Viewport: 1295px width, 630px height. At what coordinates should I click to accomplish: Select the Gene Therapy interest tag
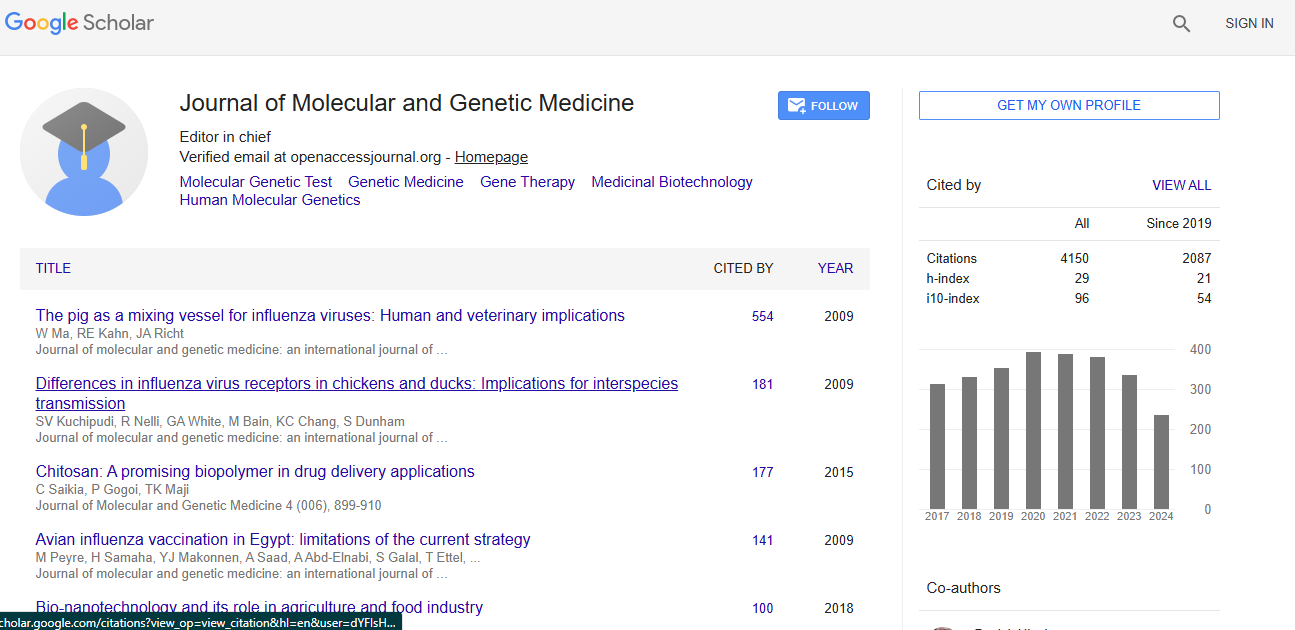pos(527,182)
